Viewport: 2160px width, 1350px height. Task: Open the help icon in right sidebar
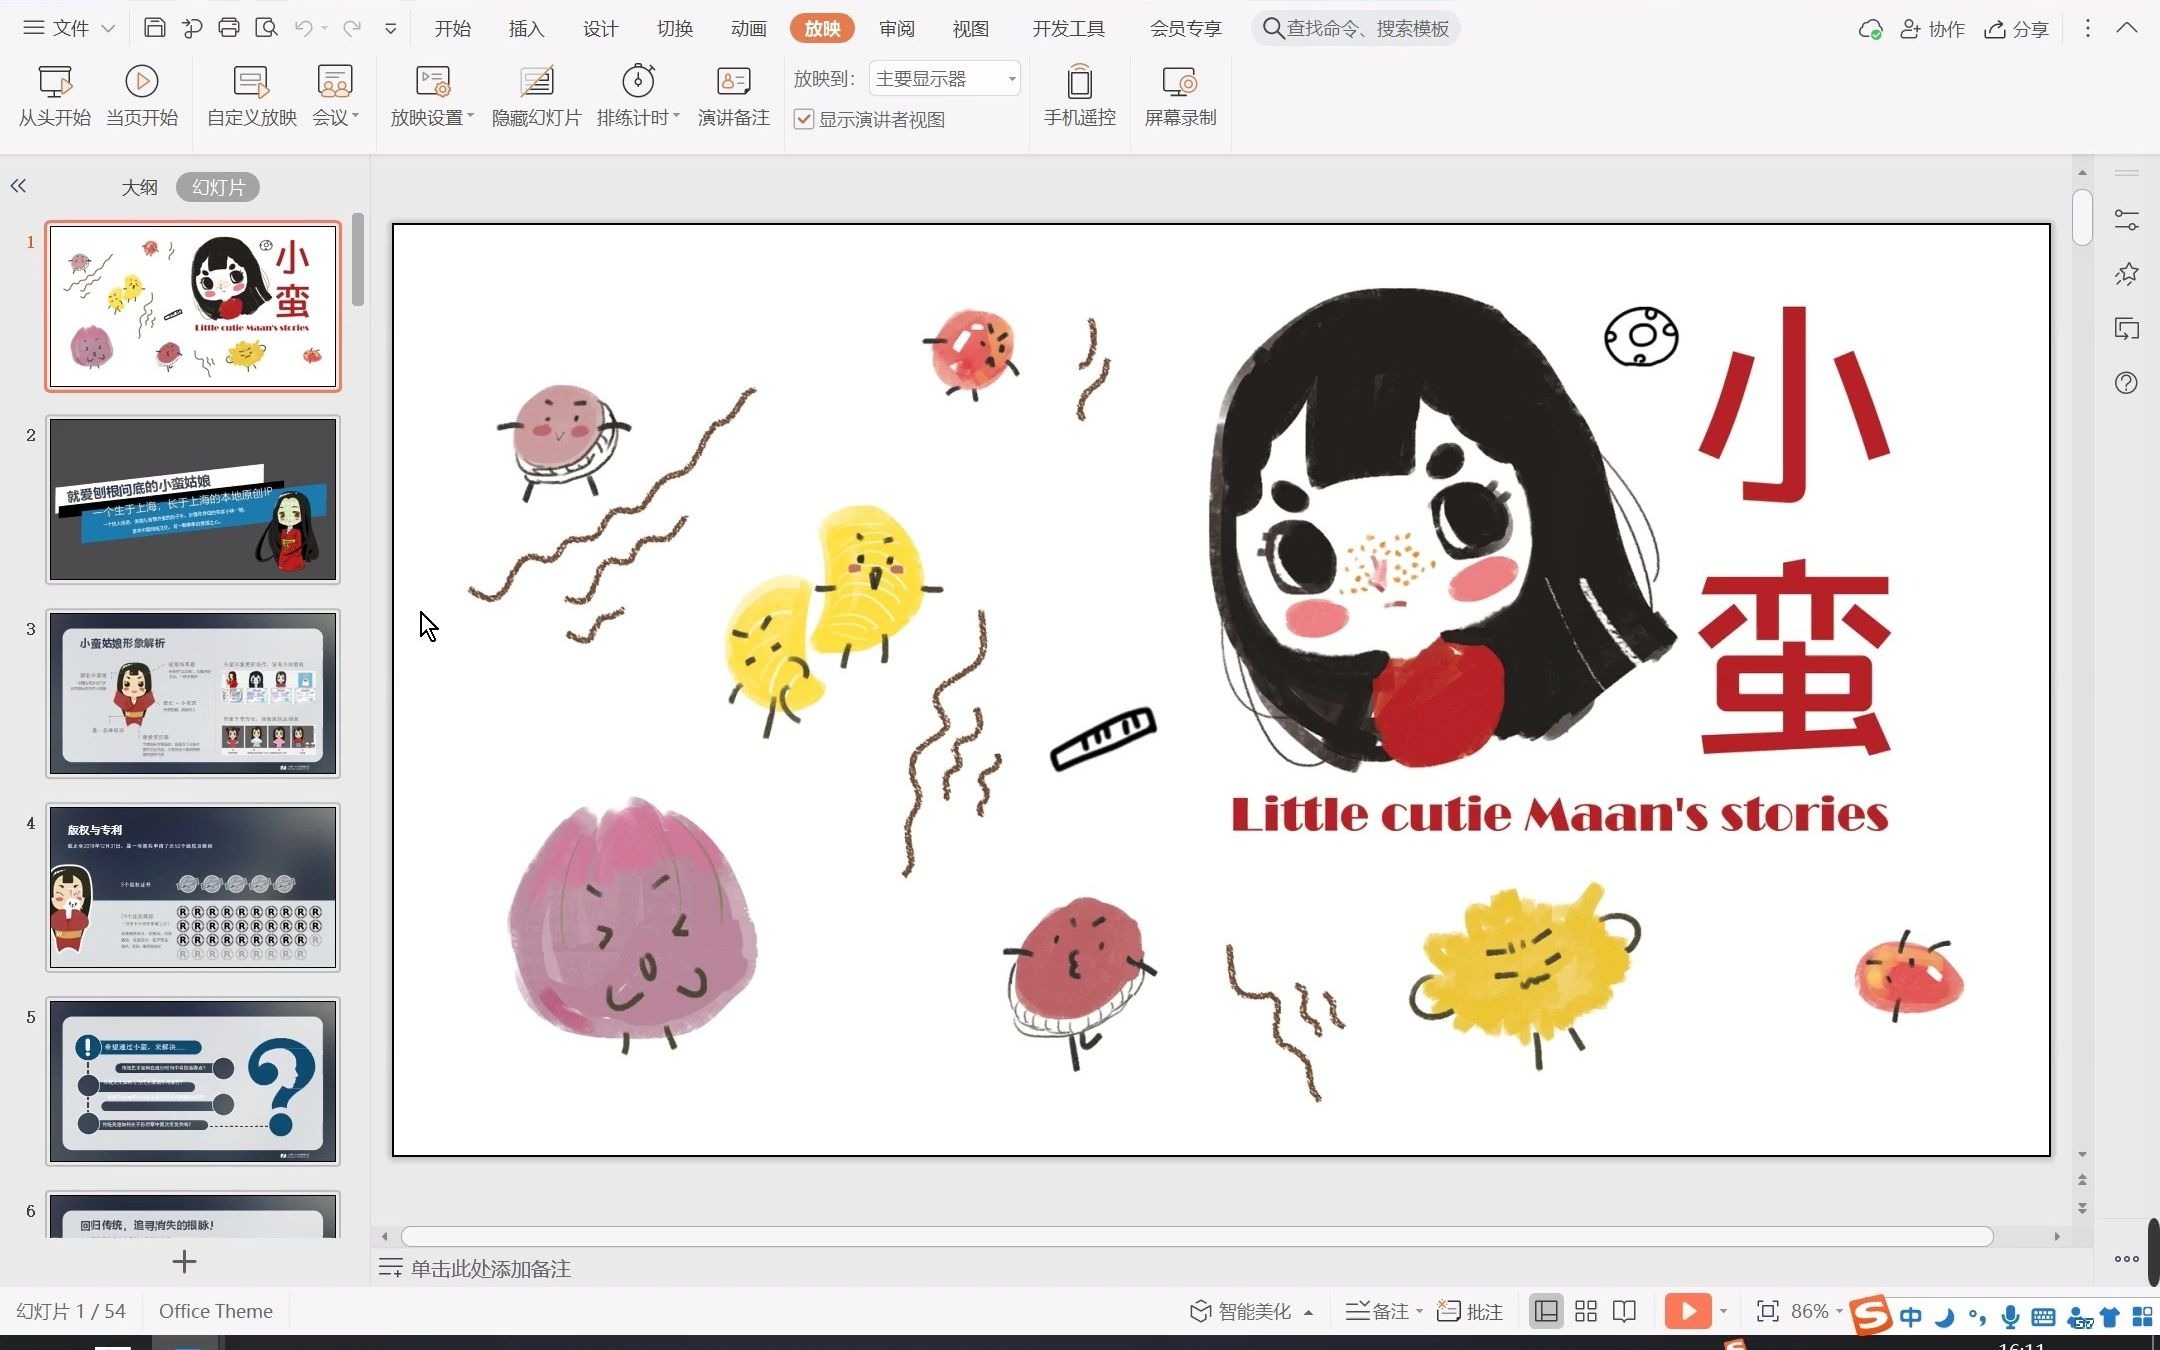(x=2126, y=383)
